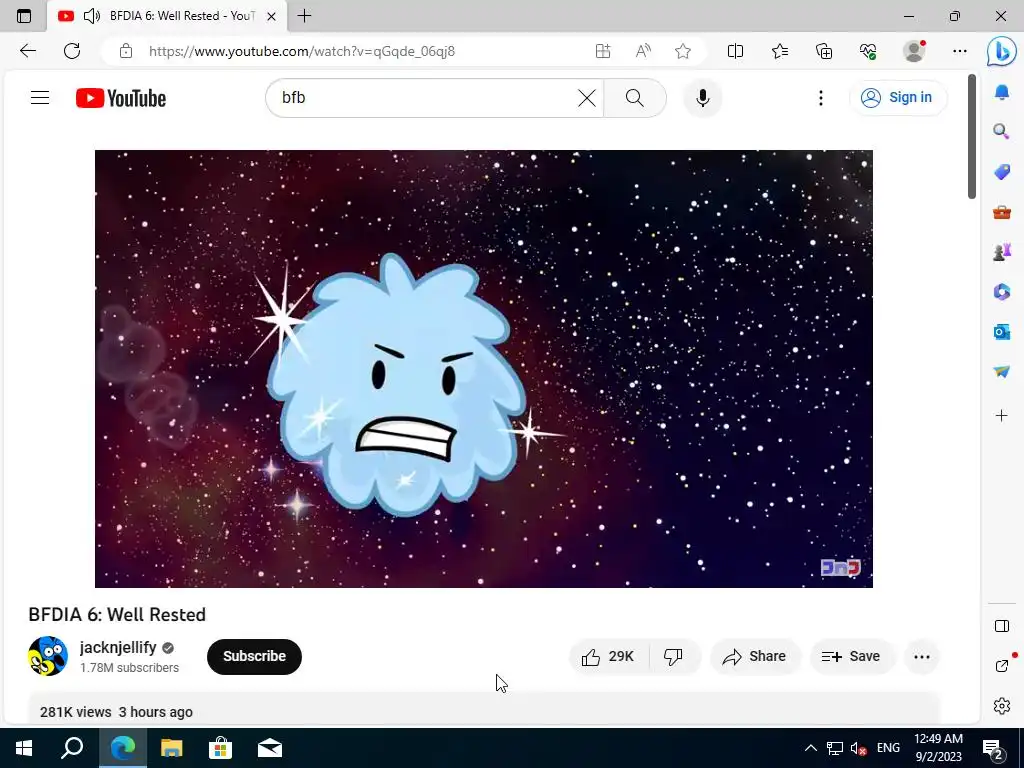Click the video player
This screenshot has height=768, width=1024.
coord(483,368)
